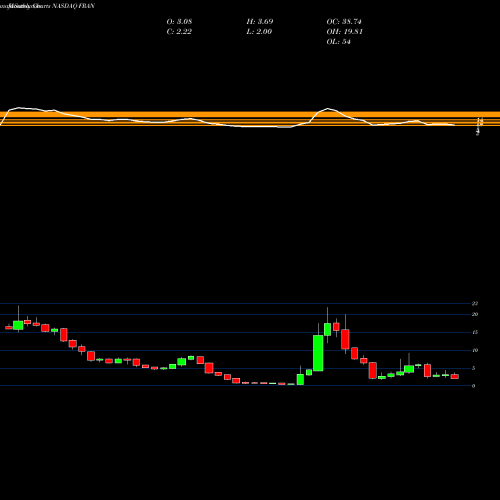The image size is (500, 500).
Task: Click the "15" price axis label
Action: click(475, 332)
